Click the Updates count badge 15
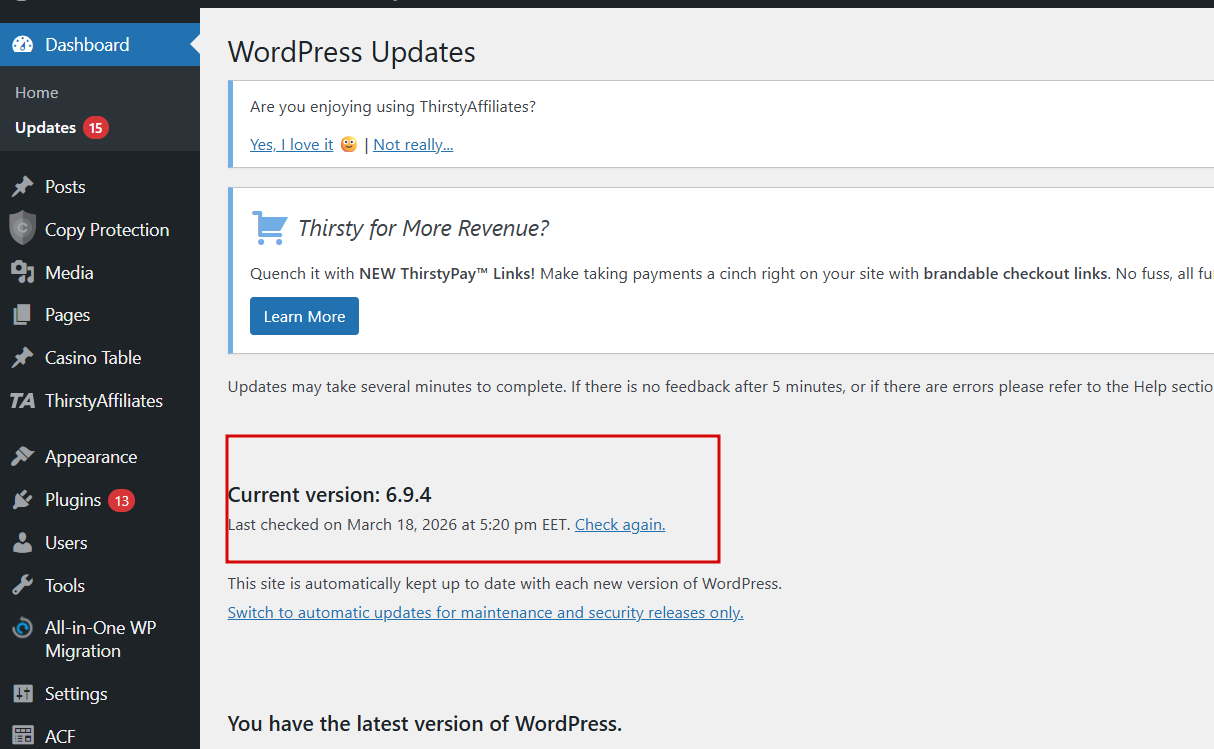Image resolution: width=1214 pixels, height=749 pixels. [96, 128]
